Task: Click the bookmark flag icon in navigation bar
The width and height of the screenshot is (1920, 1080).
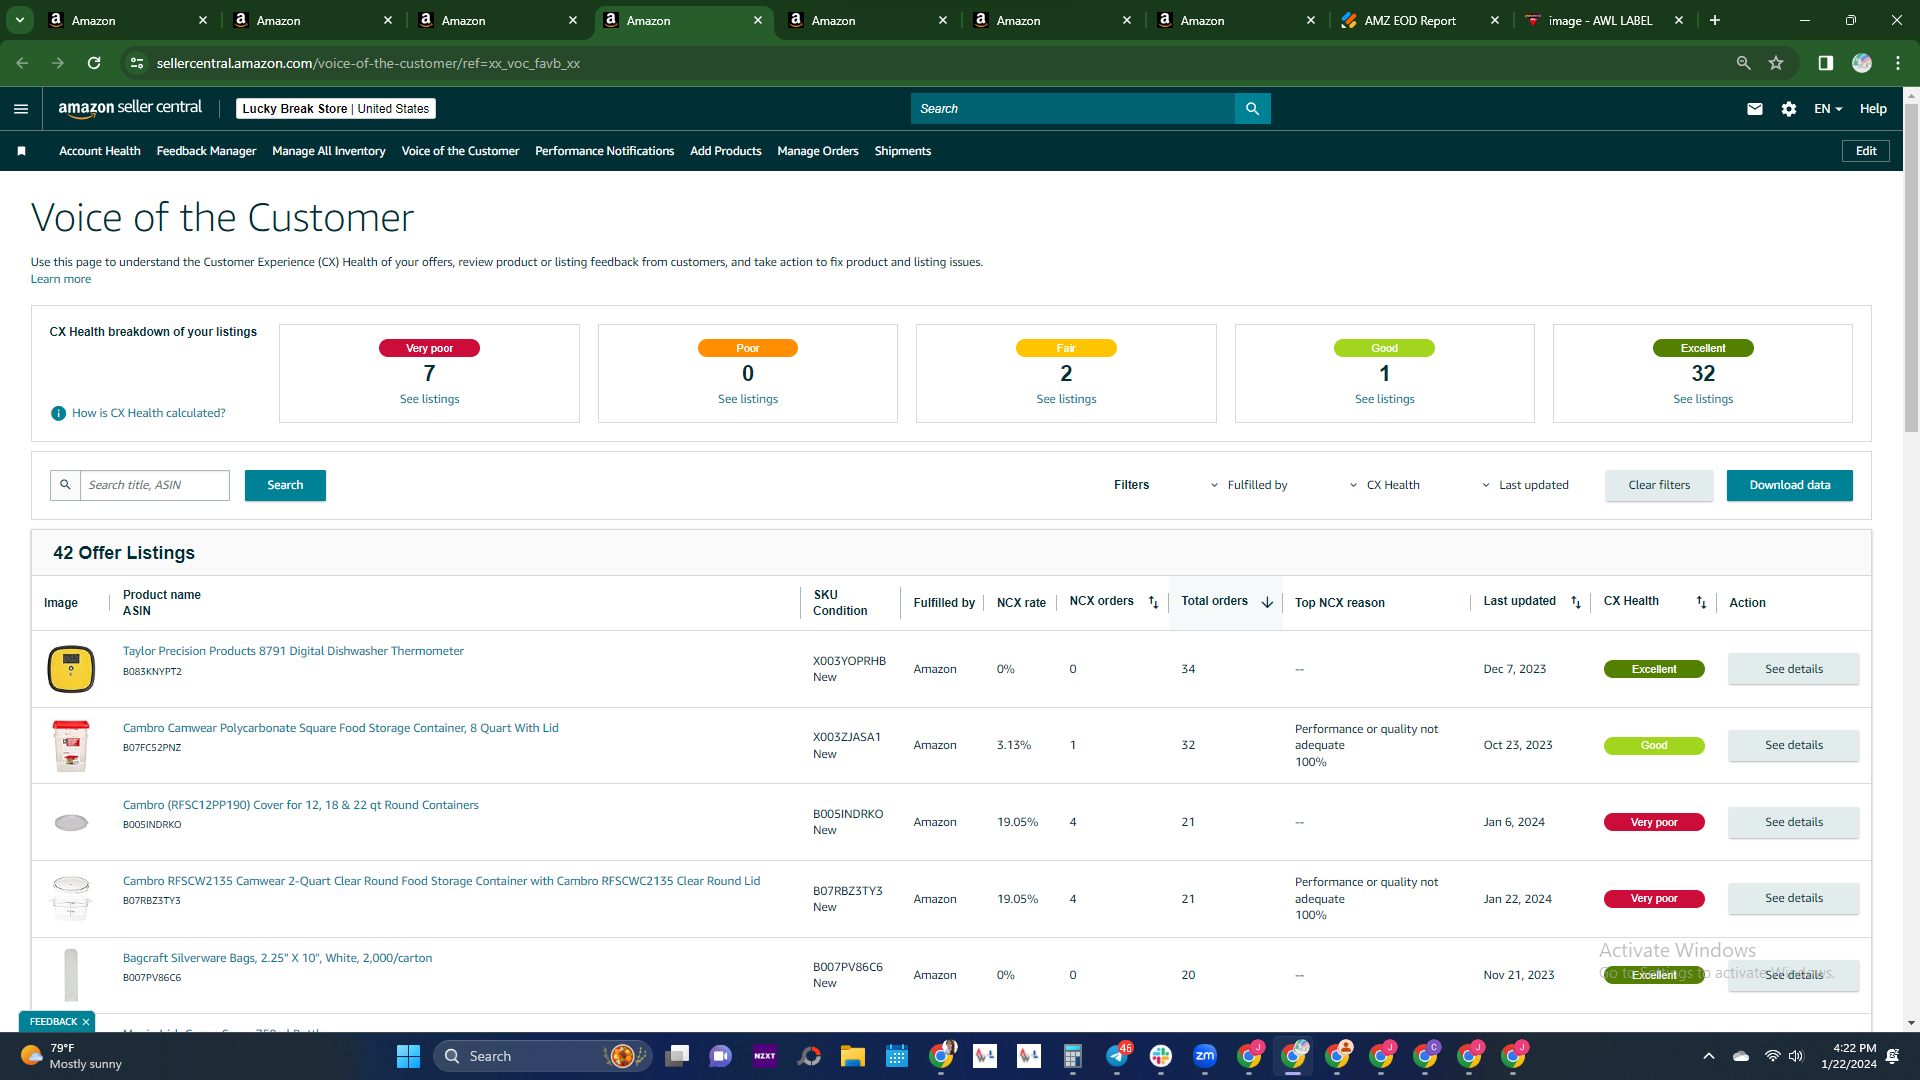Action: point(22,151)
